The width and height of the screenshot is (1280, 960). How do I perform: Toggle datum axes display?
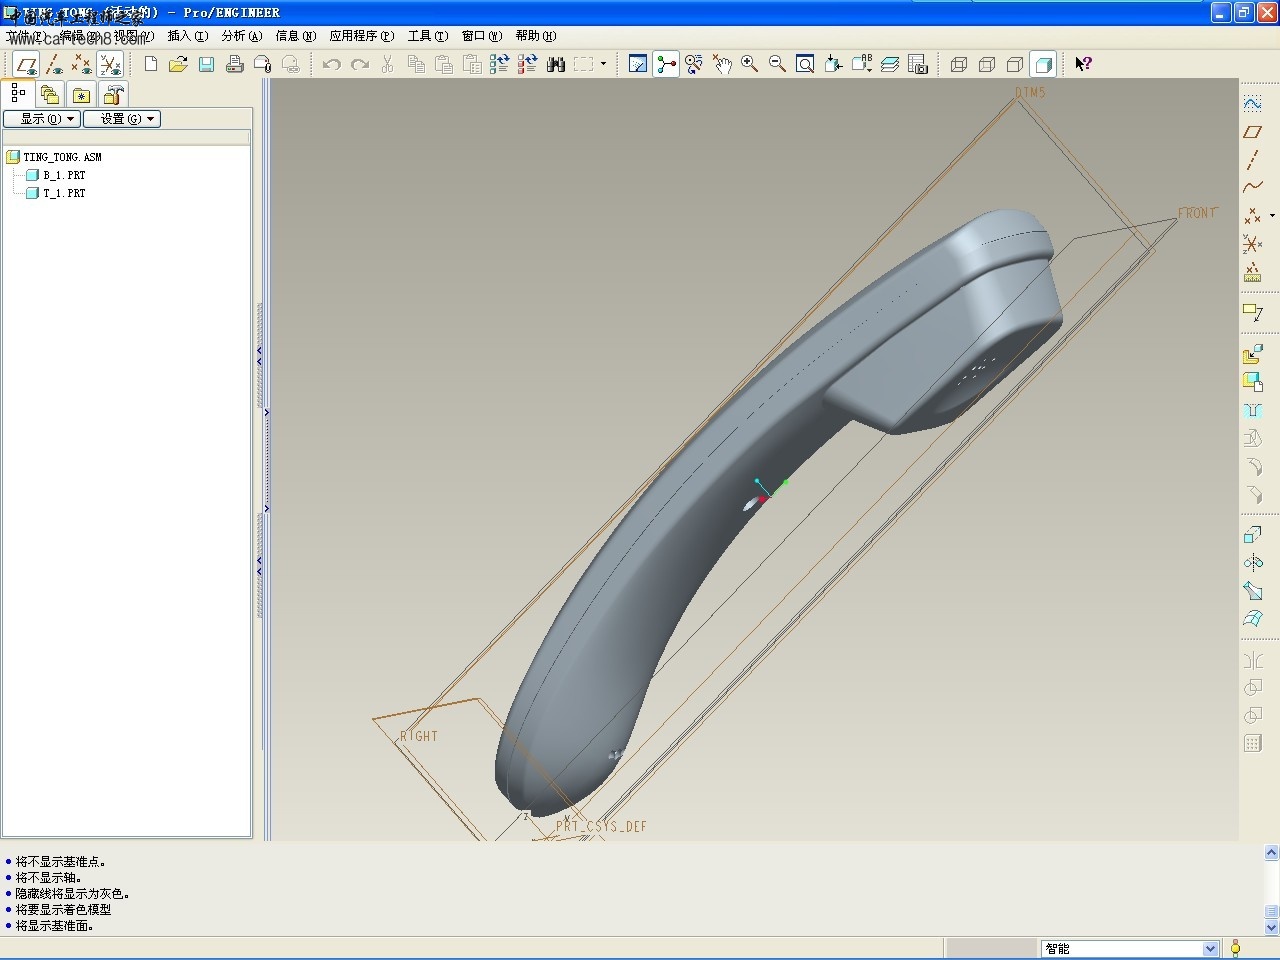54,65
